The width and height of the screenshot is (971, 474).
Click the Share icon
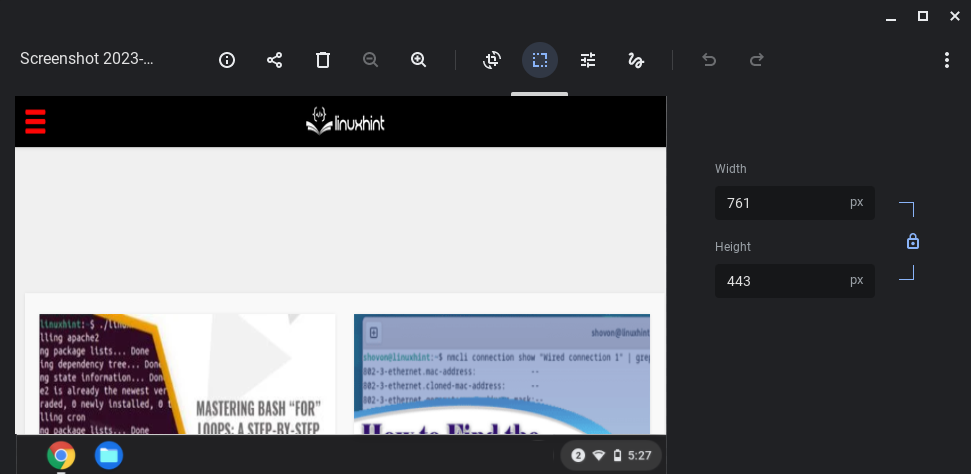coord(275,60)
